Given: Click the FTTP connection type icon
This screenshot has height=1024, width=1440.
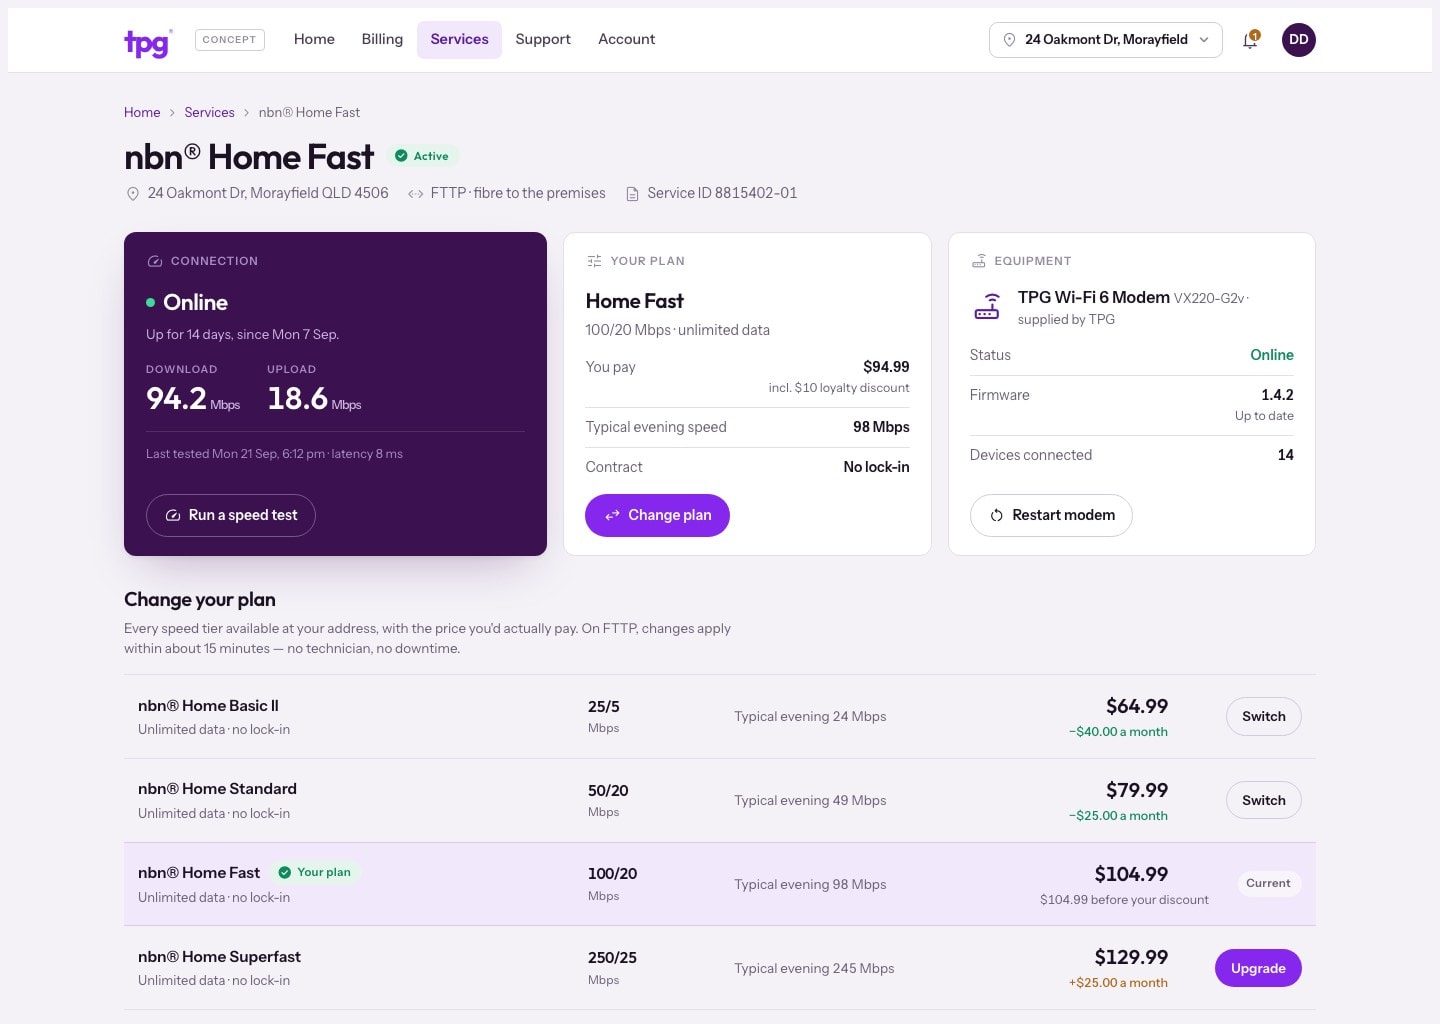Looking at the screenshot, I should click(x=415, y=194).
